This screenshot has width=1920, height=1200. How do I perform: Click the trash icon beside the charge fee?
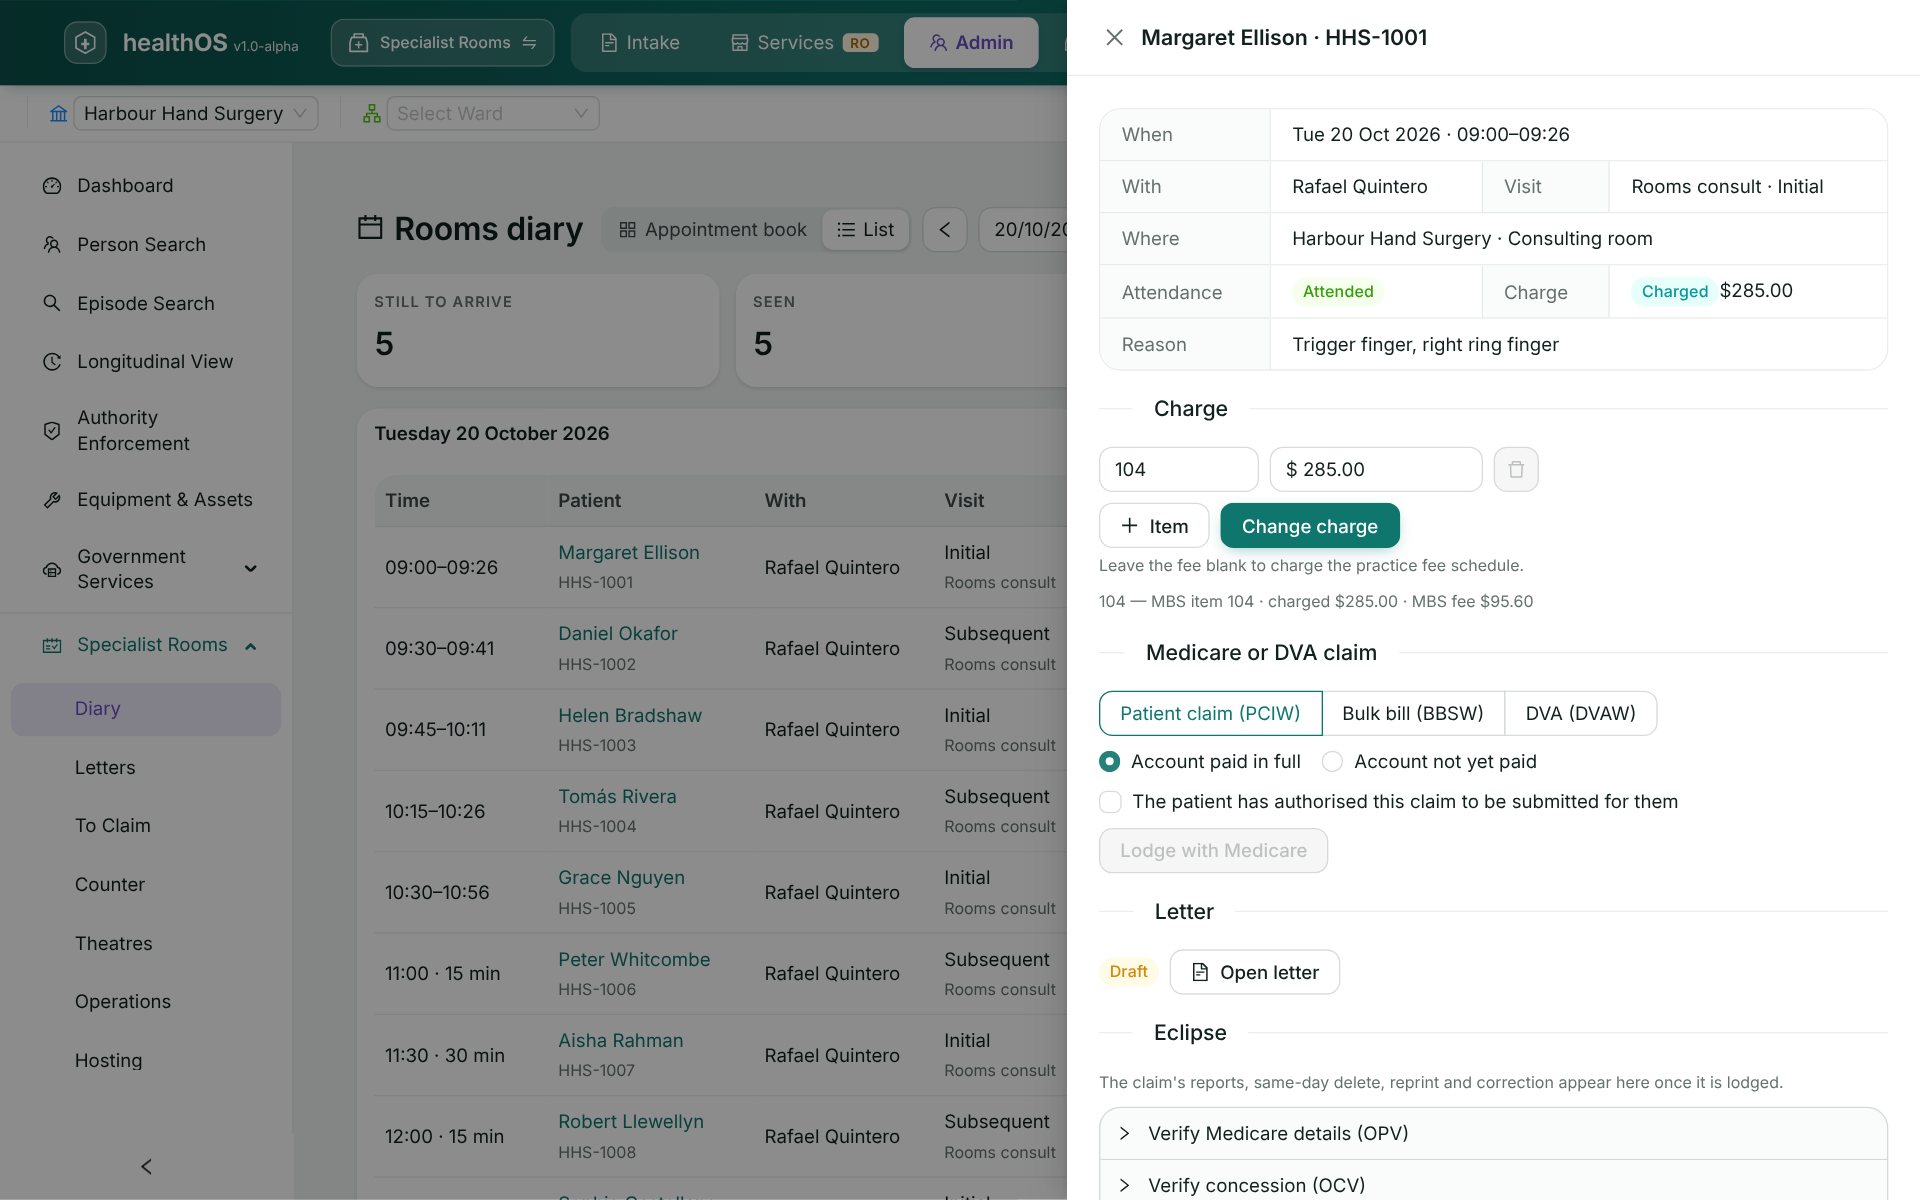(x=1516, y=469)
